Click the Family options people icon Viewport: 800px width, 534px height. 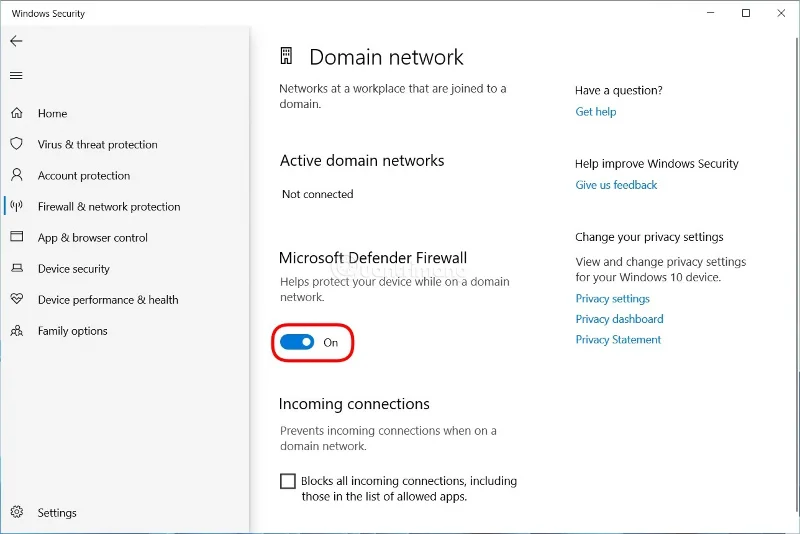tap(17, 330)
